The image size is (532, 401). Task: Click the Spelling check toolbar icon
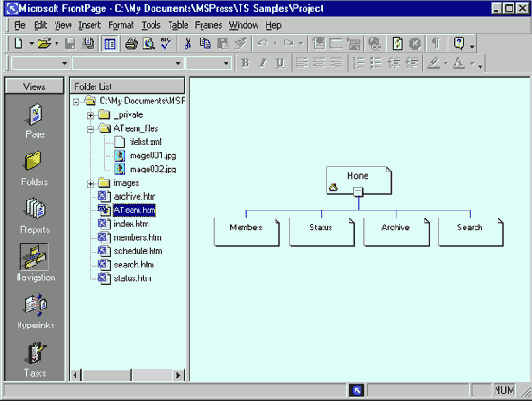[166, 44]
